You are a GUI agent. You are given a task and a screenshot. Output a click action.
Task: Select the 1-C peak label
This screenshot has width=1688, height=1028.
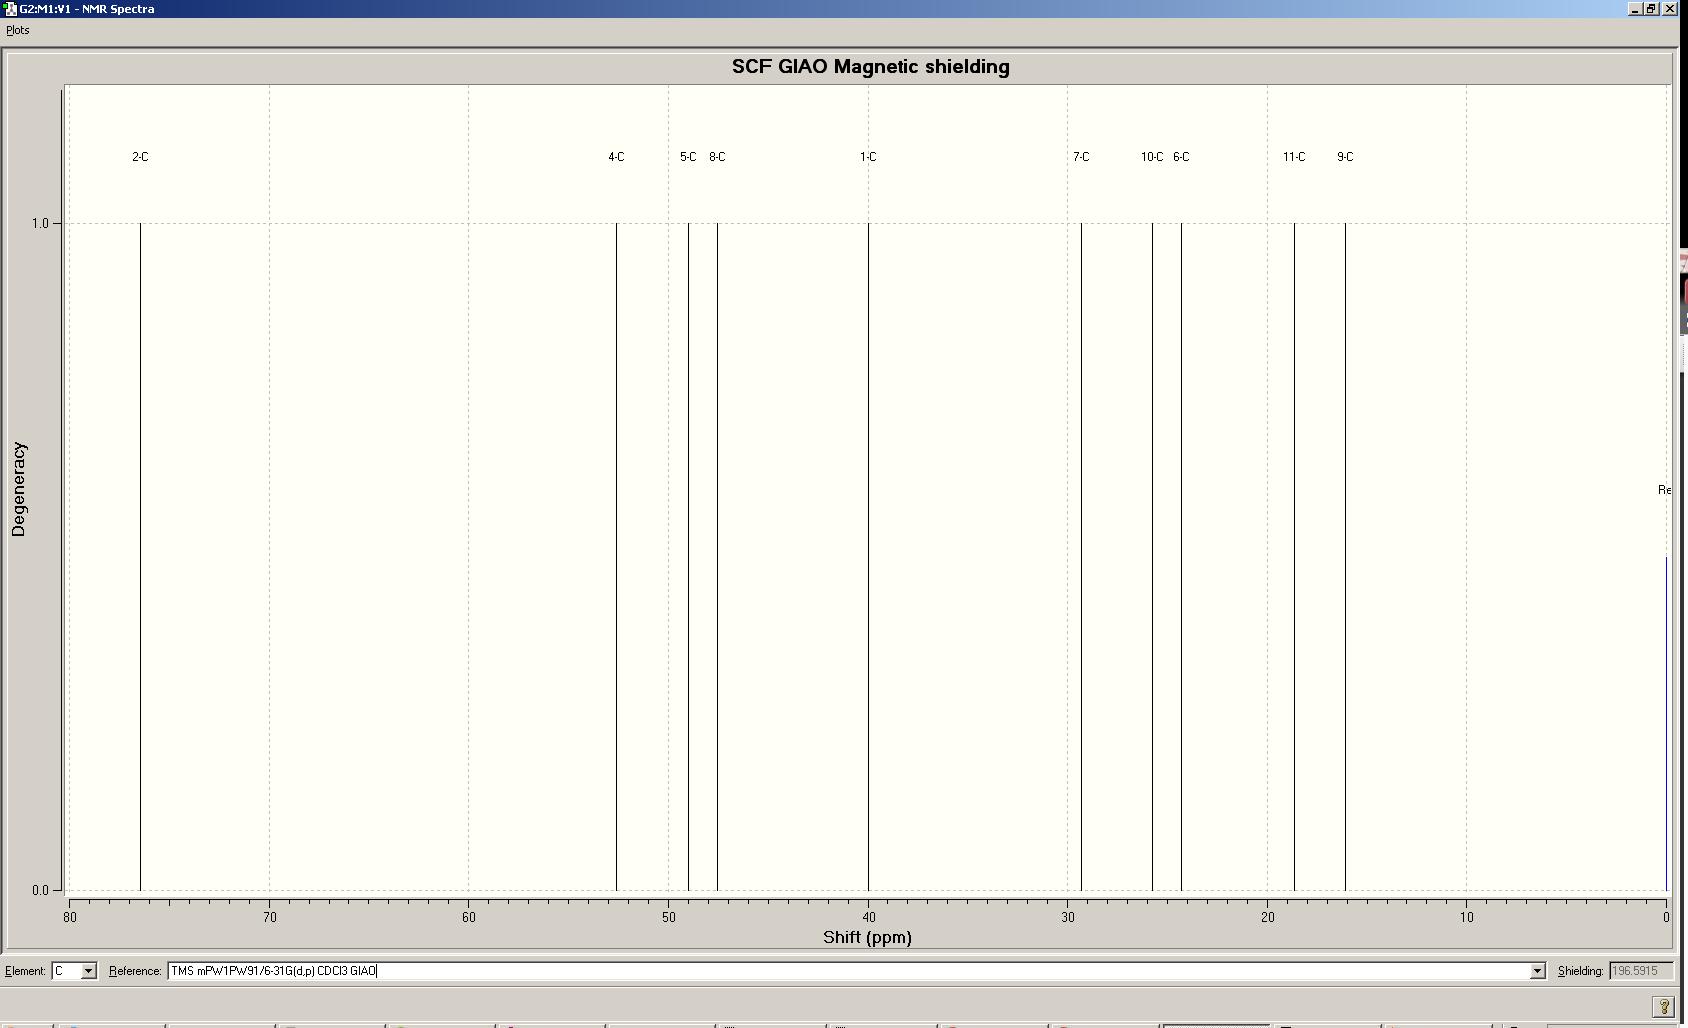pyautogui.click(x=868, y=157)
